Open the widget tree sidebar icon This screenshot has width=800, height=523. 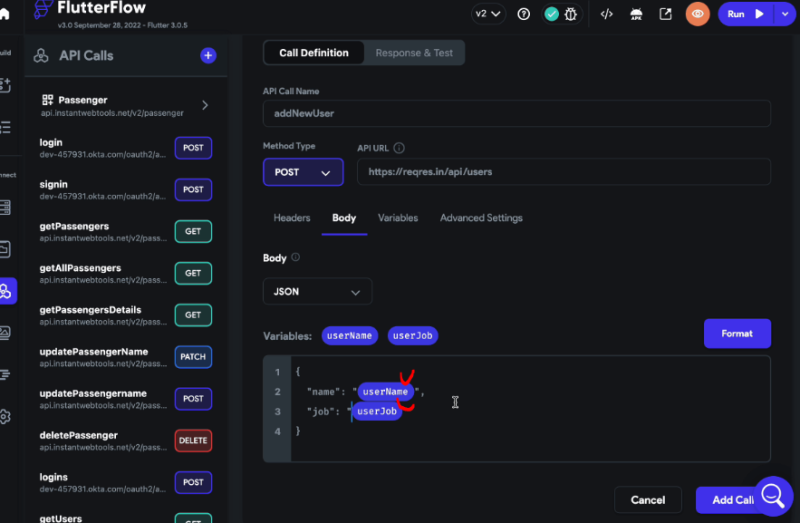(x=5, y=127)
